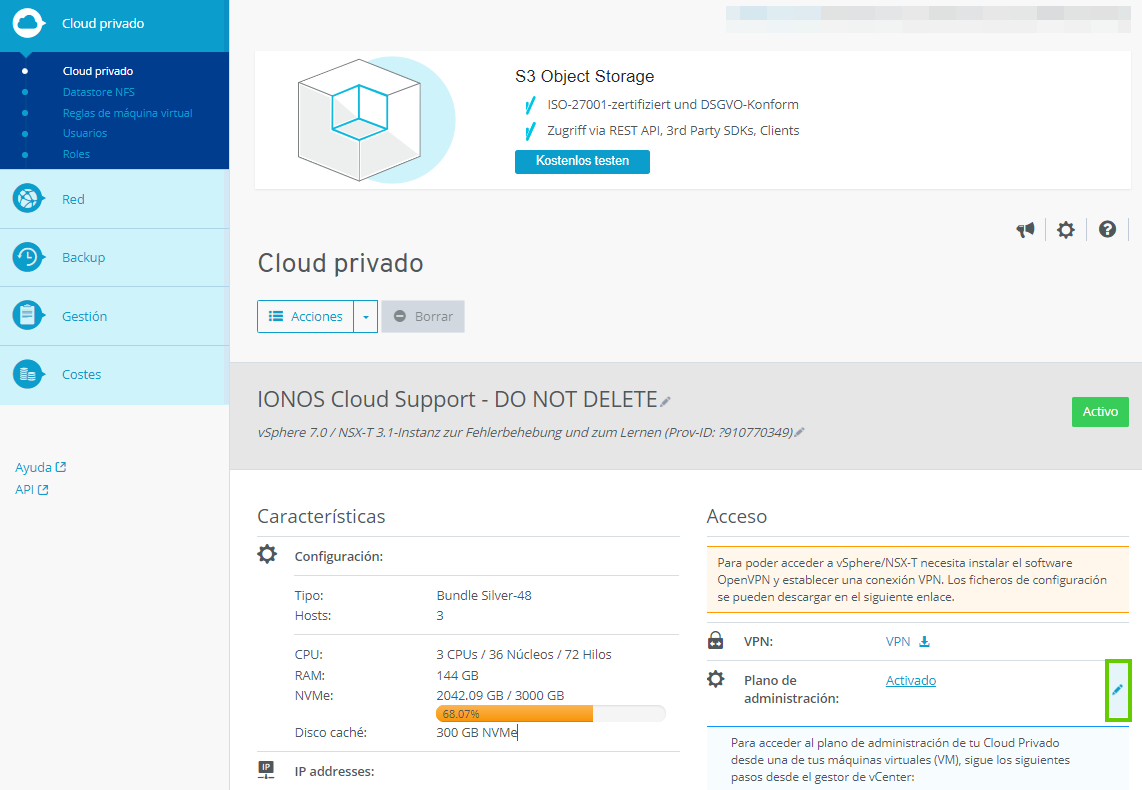
Task: Open the Activado link
Action: [910, 681]
